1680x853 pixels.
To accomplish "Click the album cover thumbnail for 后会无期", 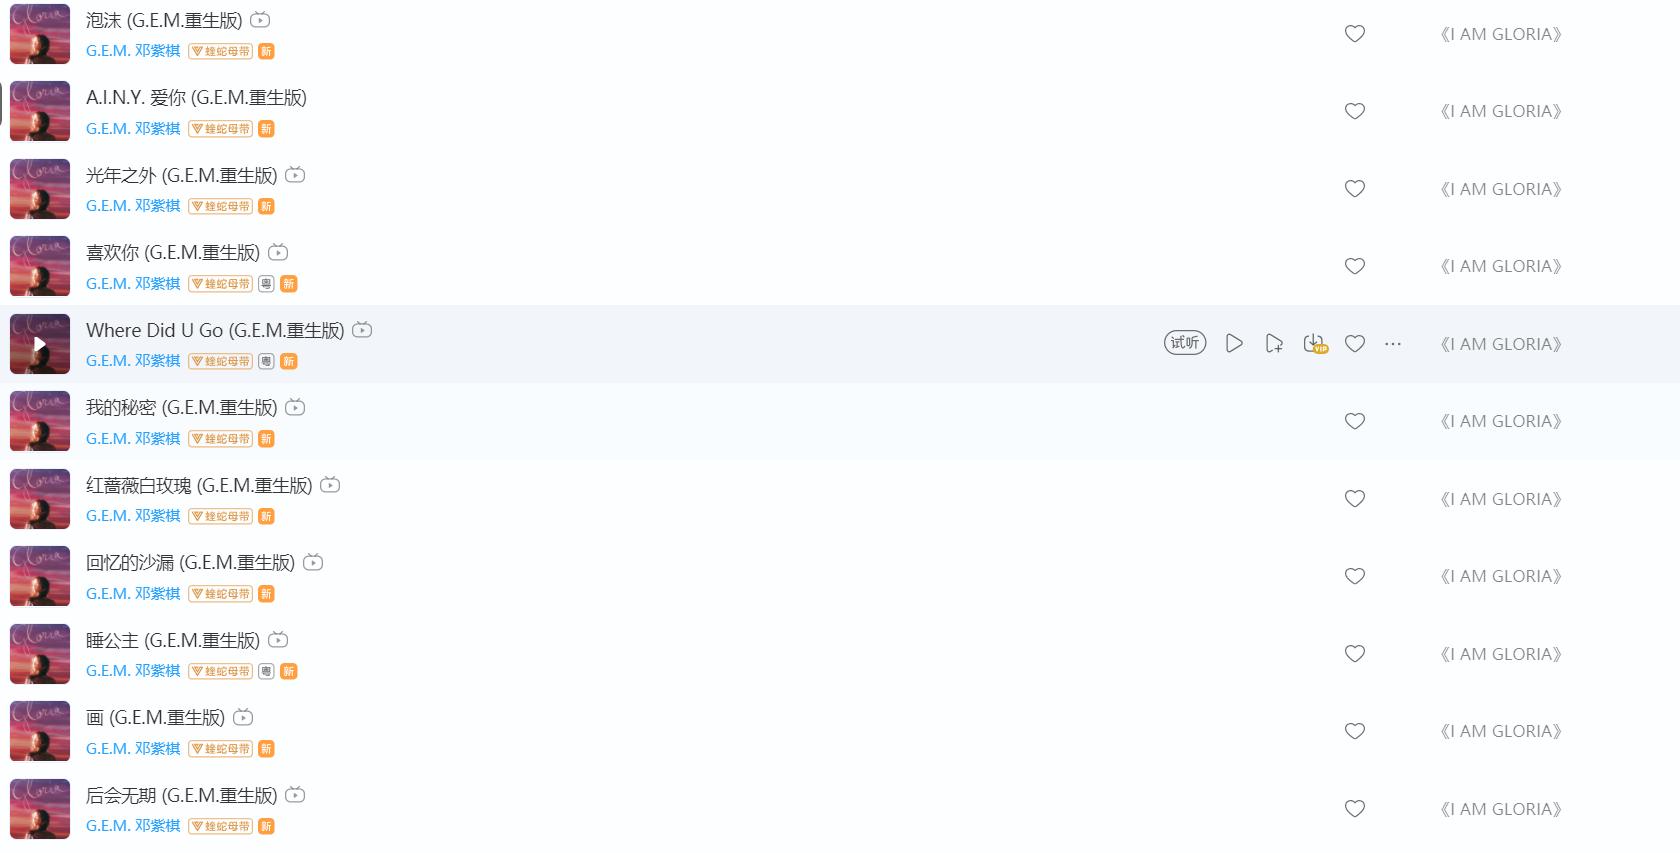I will (40, 809).
